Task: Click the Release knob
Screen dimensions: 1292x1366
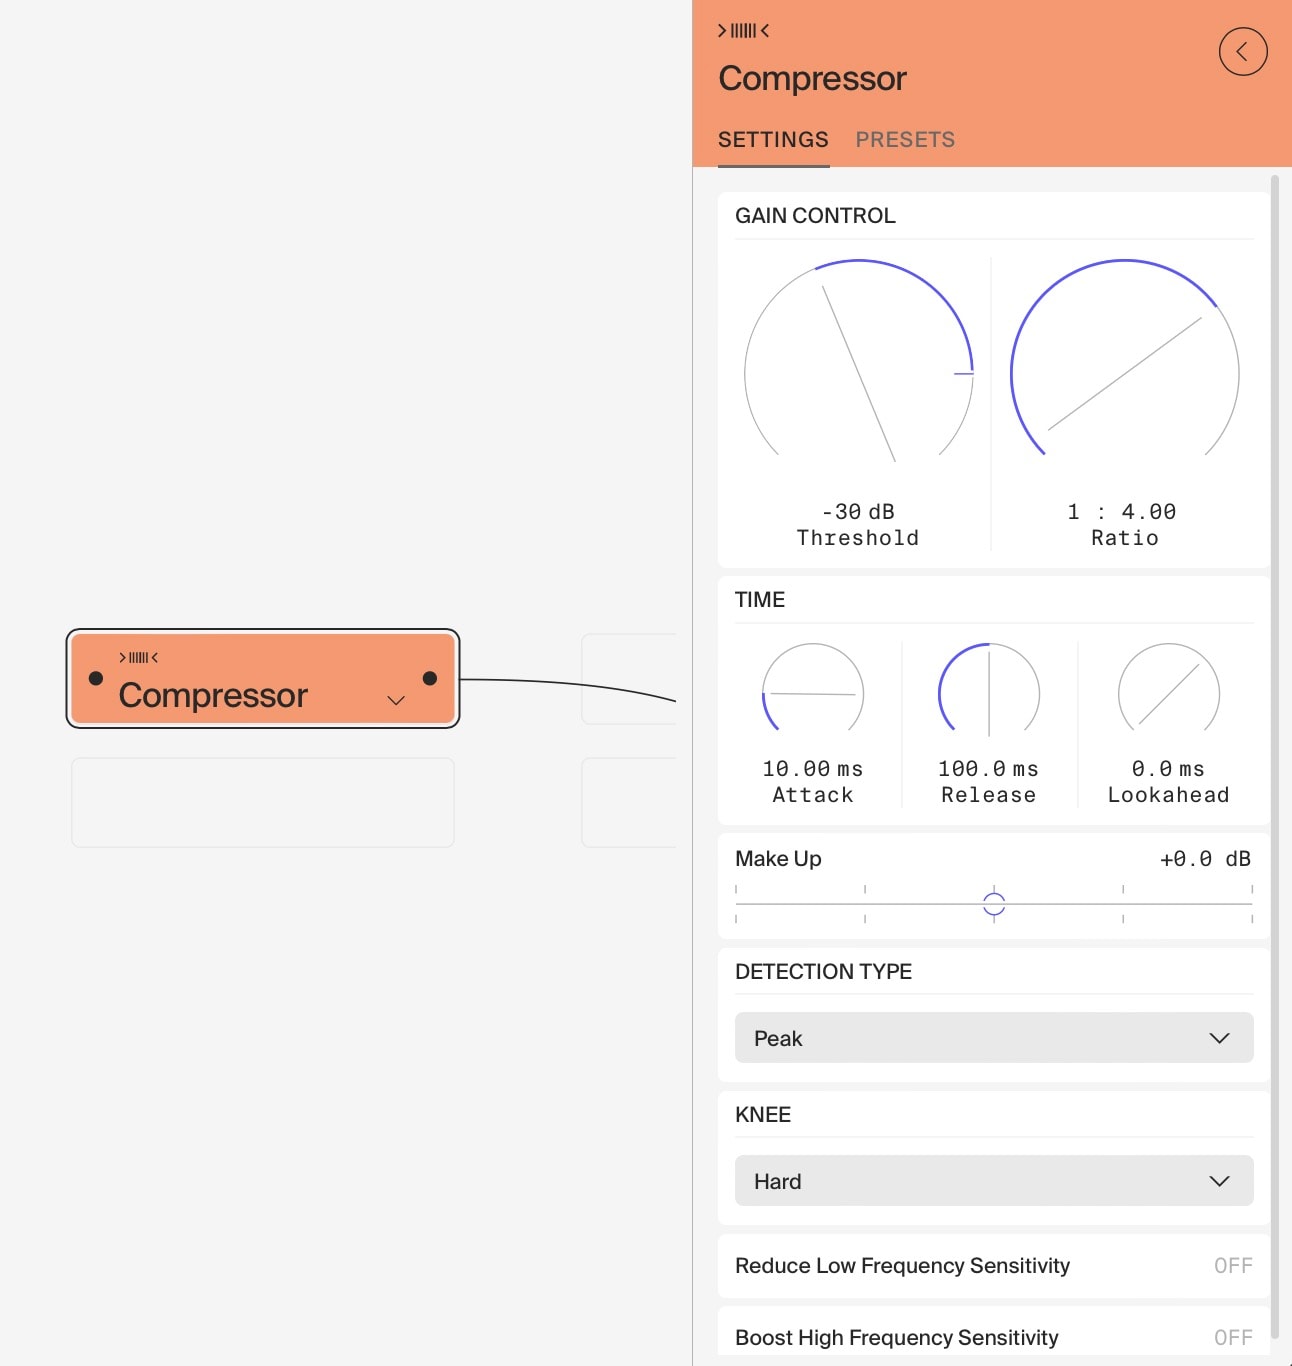Action: tap(989, 692)
